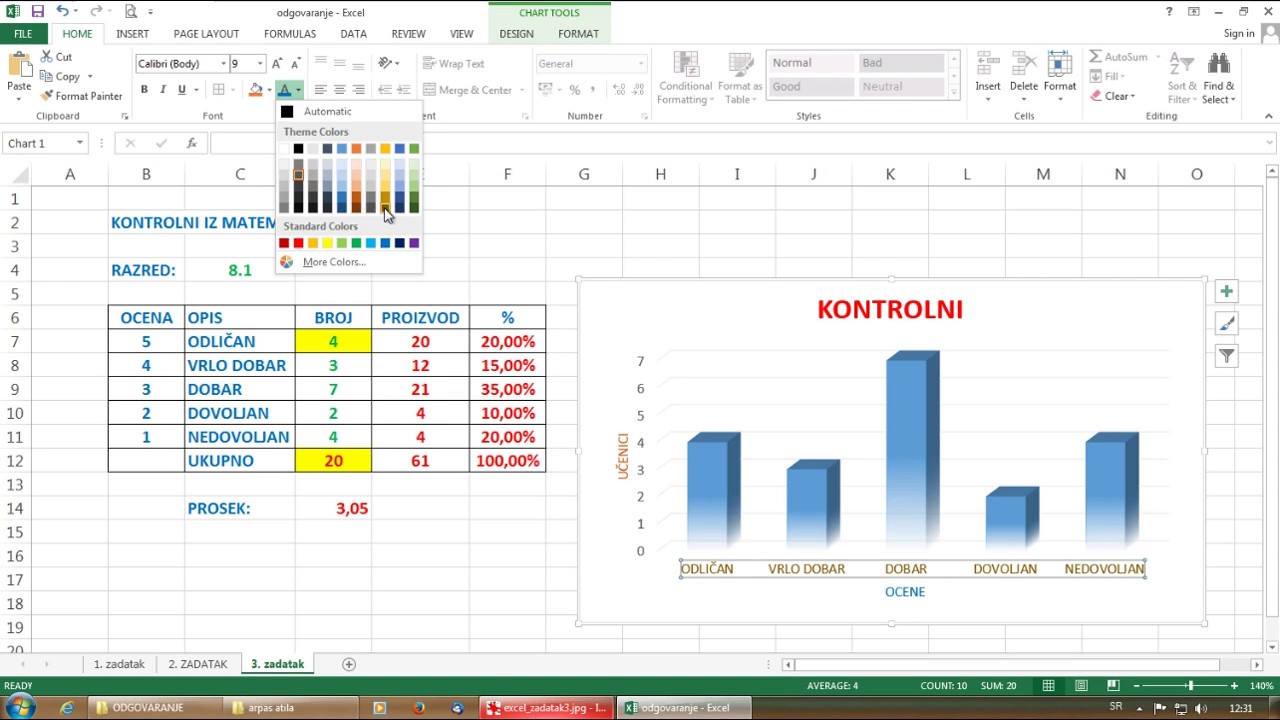Click the Fill Color bucket icon
Image resolution: width=1280 pixels, height=720 pixels.
click(255, 90)
